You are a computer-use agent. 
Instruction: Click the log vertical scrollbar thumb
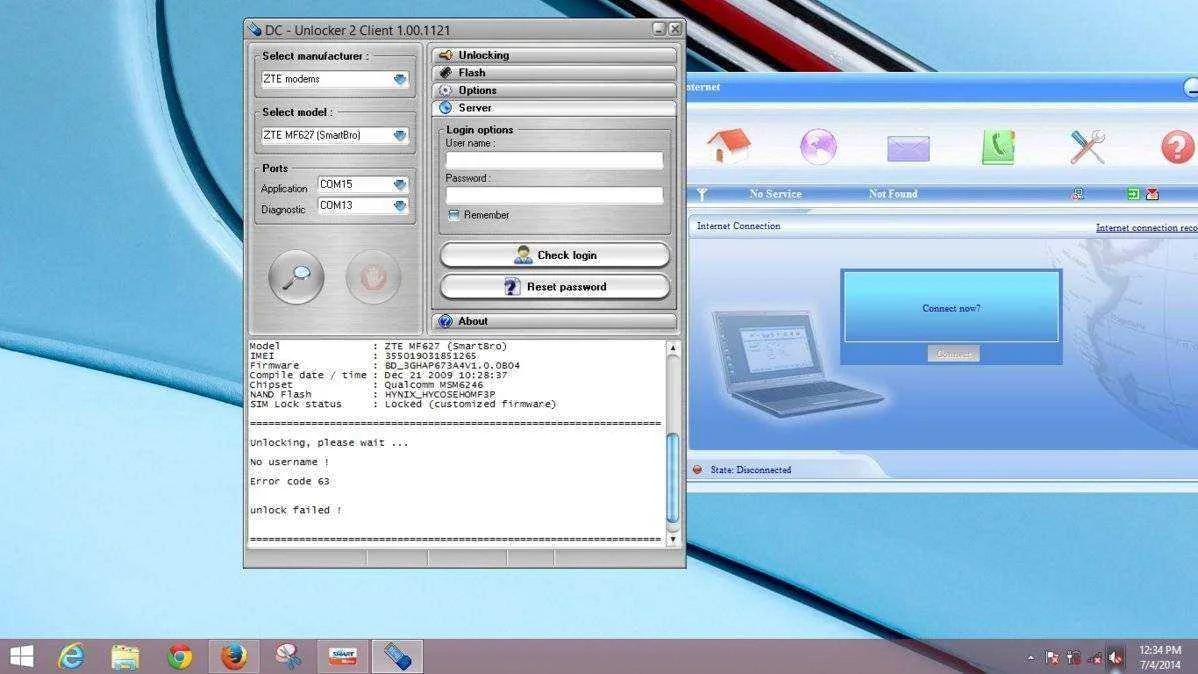[673, 478]
